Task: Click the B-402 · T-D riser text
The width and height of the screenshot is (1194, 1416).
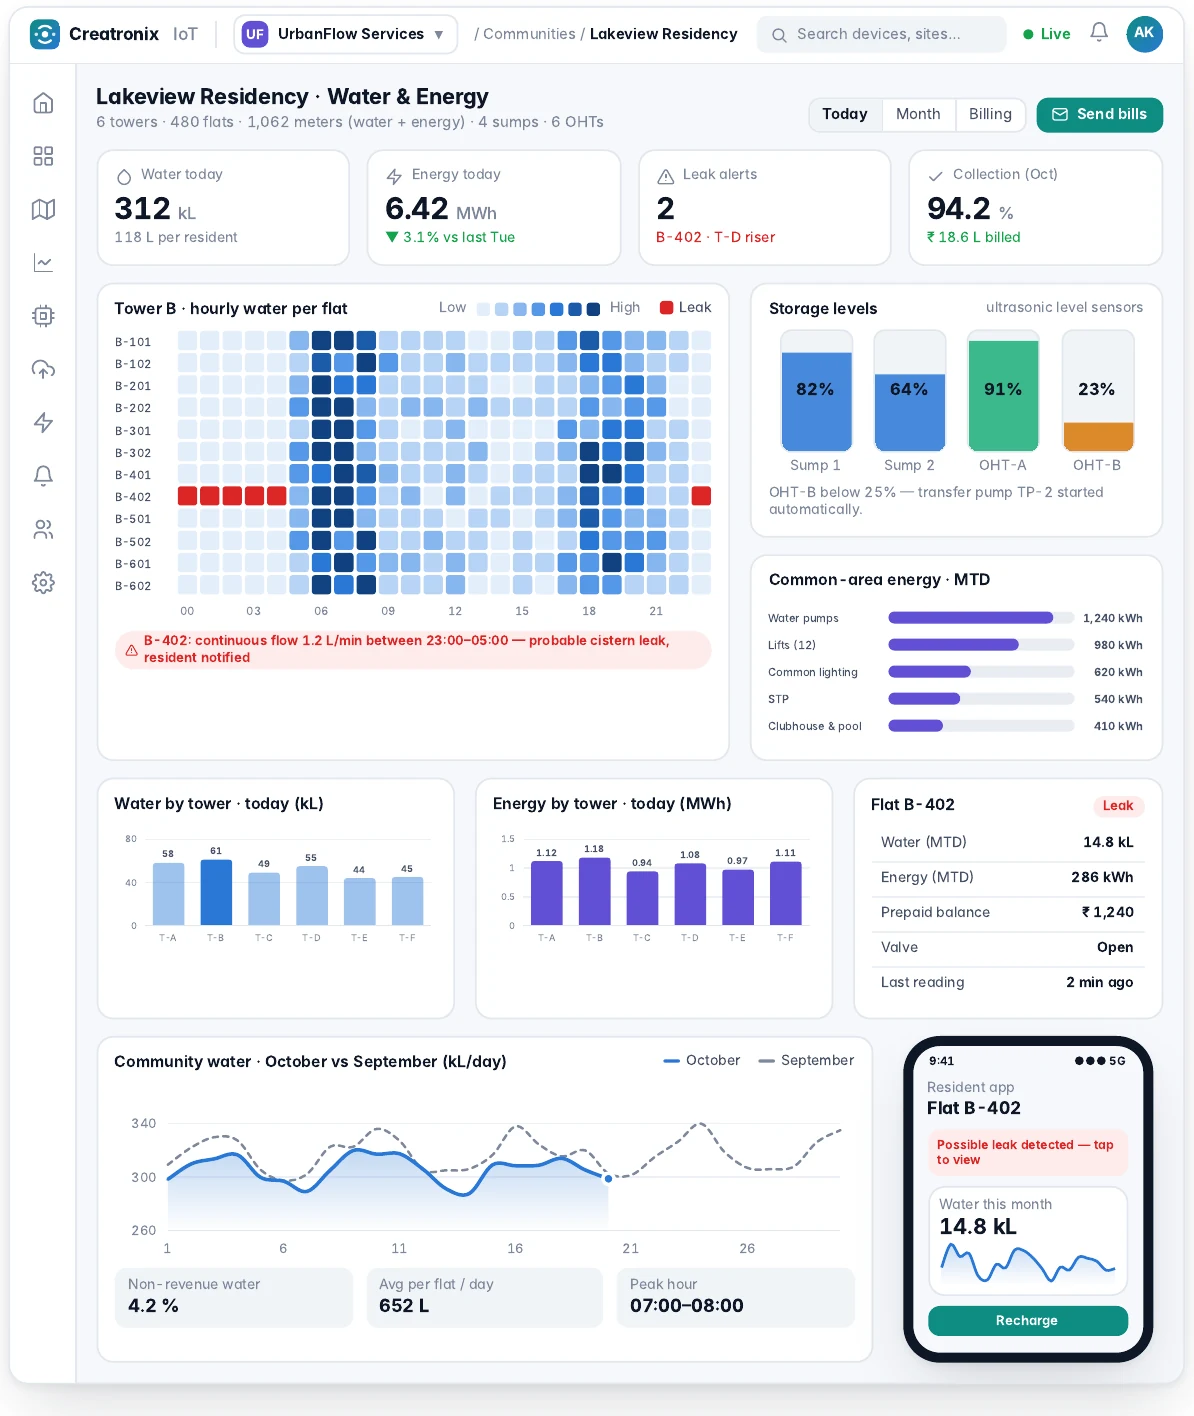Action: point(716,238)
